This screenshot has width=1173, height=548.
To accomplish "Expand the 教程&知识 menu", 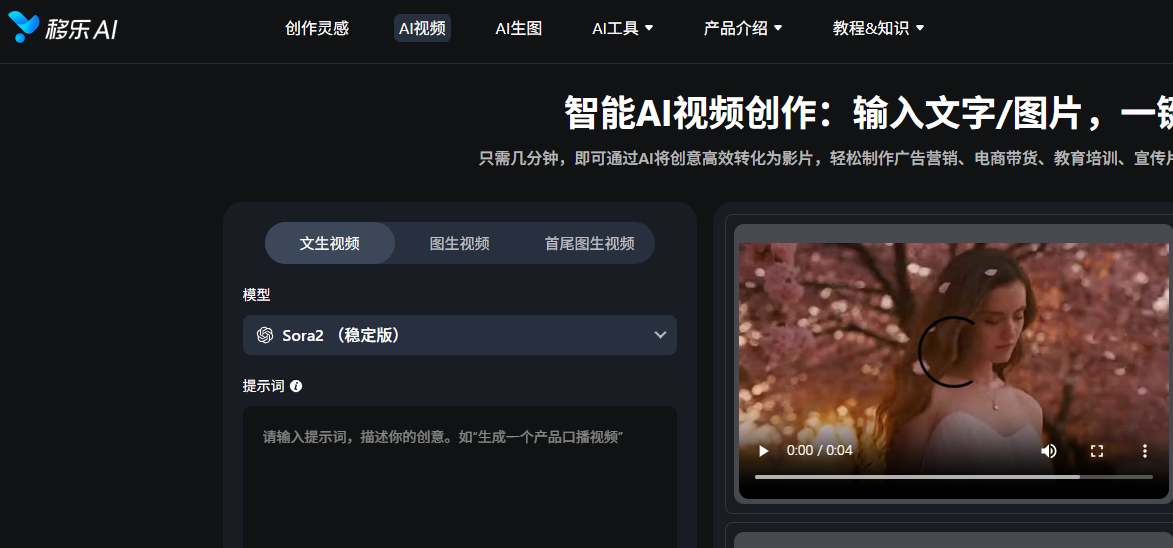I will (878, 28).
